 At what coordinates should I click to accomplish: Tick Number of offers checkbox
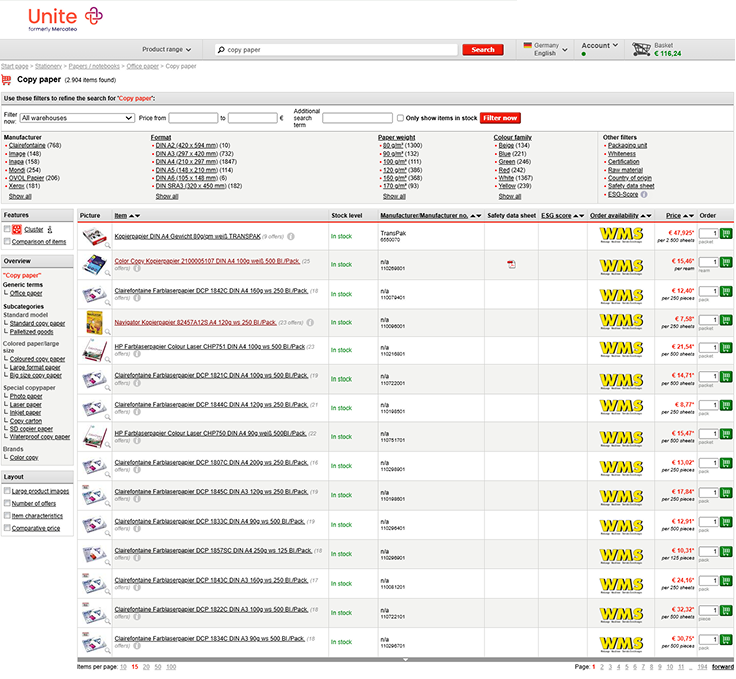point(7,503)
